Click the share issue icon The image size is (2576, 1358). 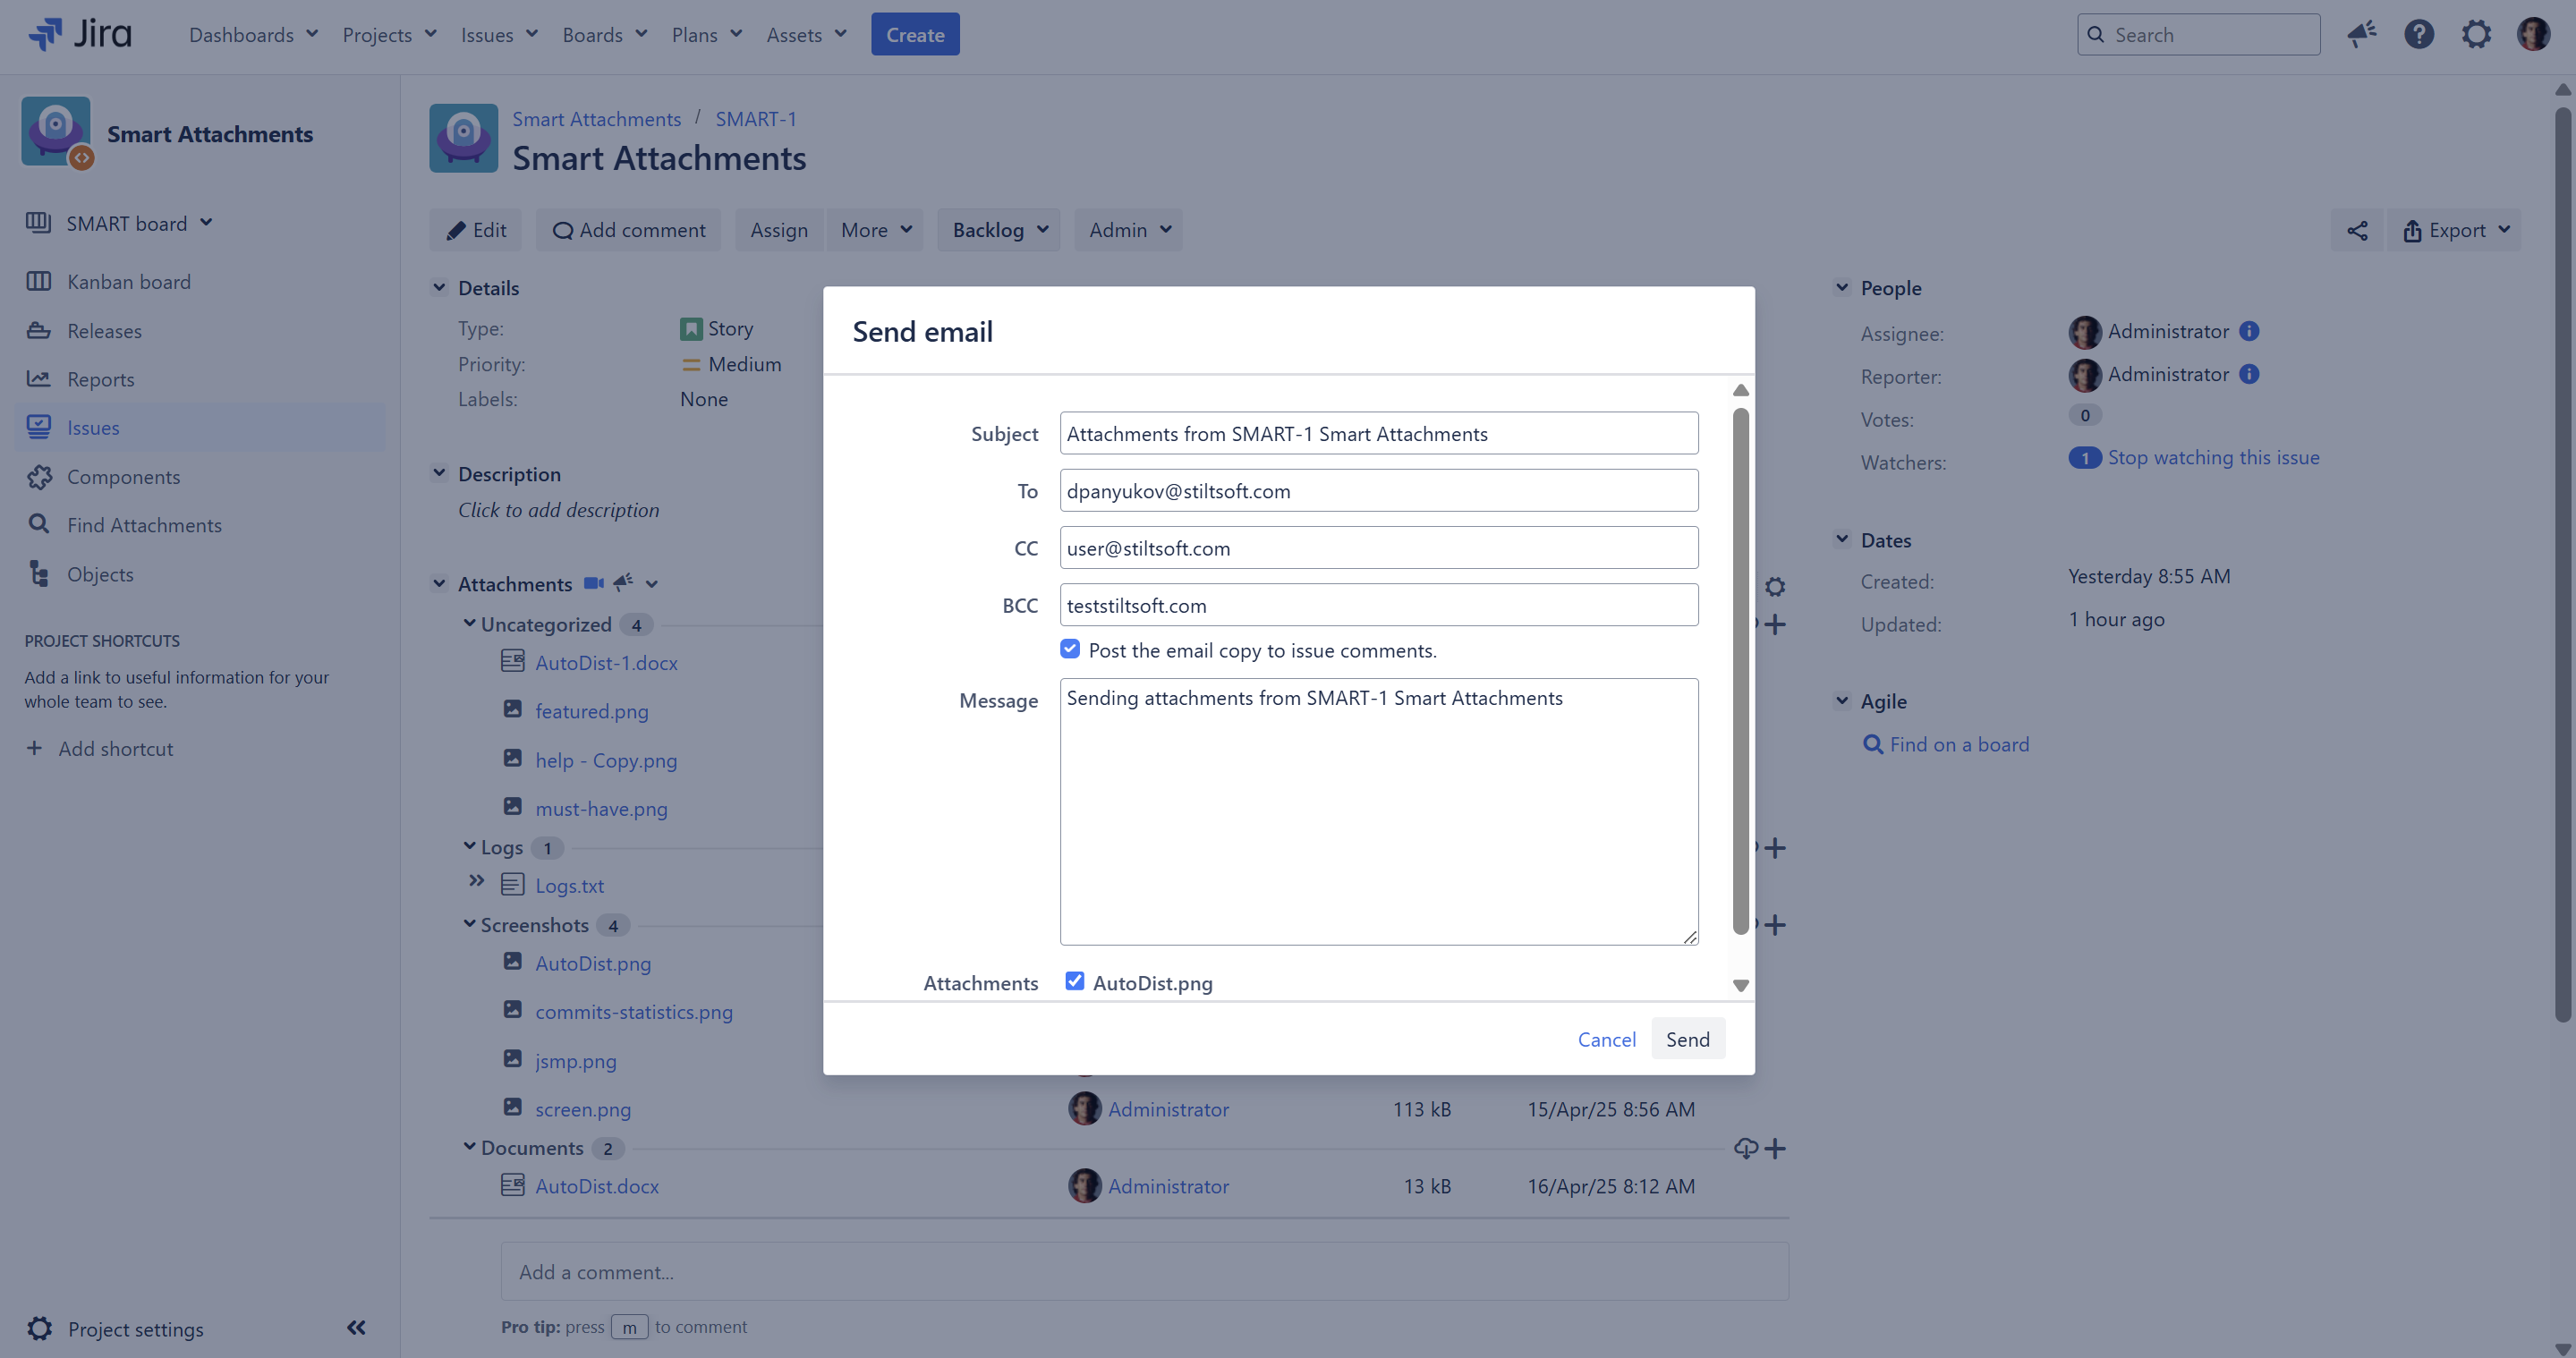pos(2356,231)
